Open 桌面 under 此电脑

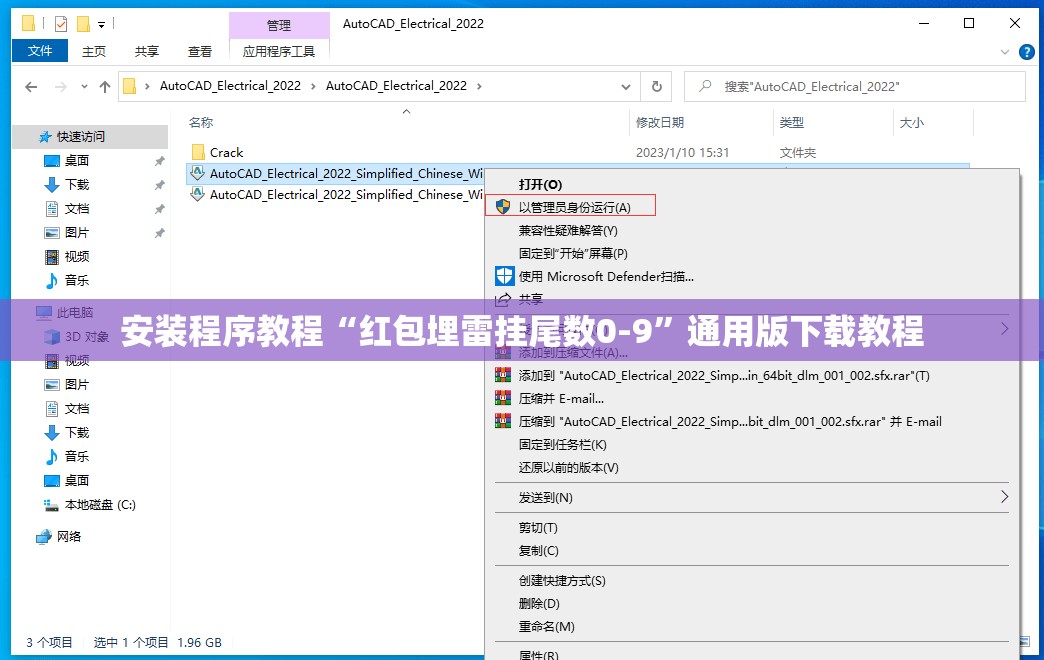click(x=77, y=480)
